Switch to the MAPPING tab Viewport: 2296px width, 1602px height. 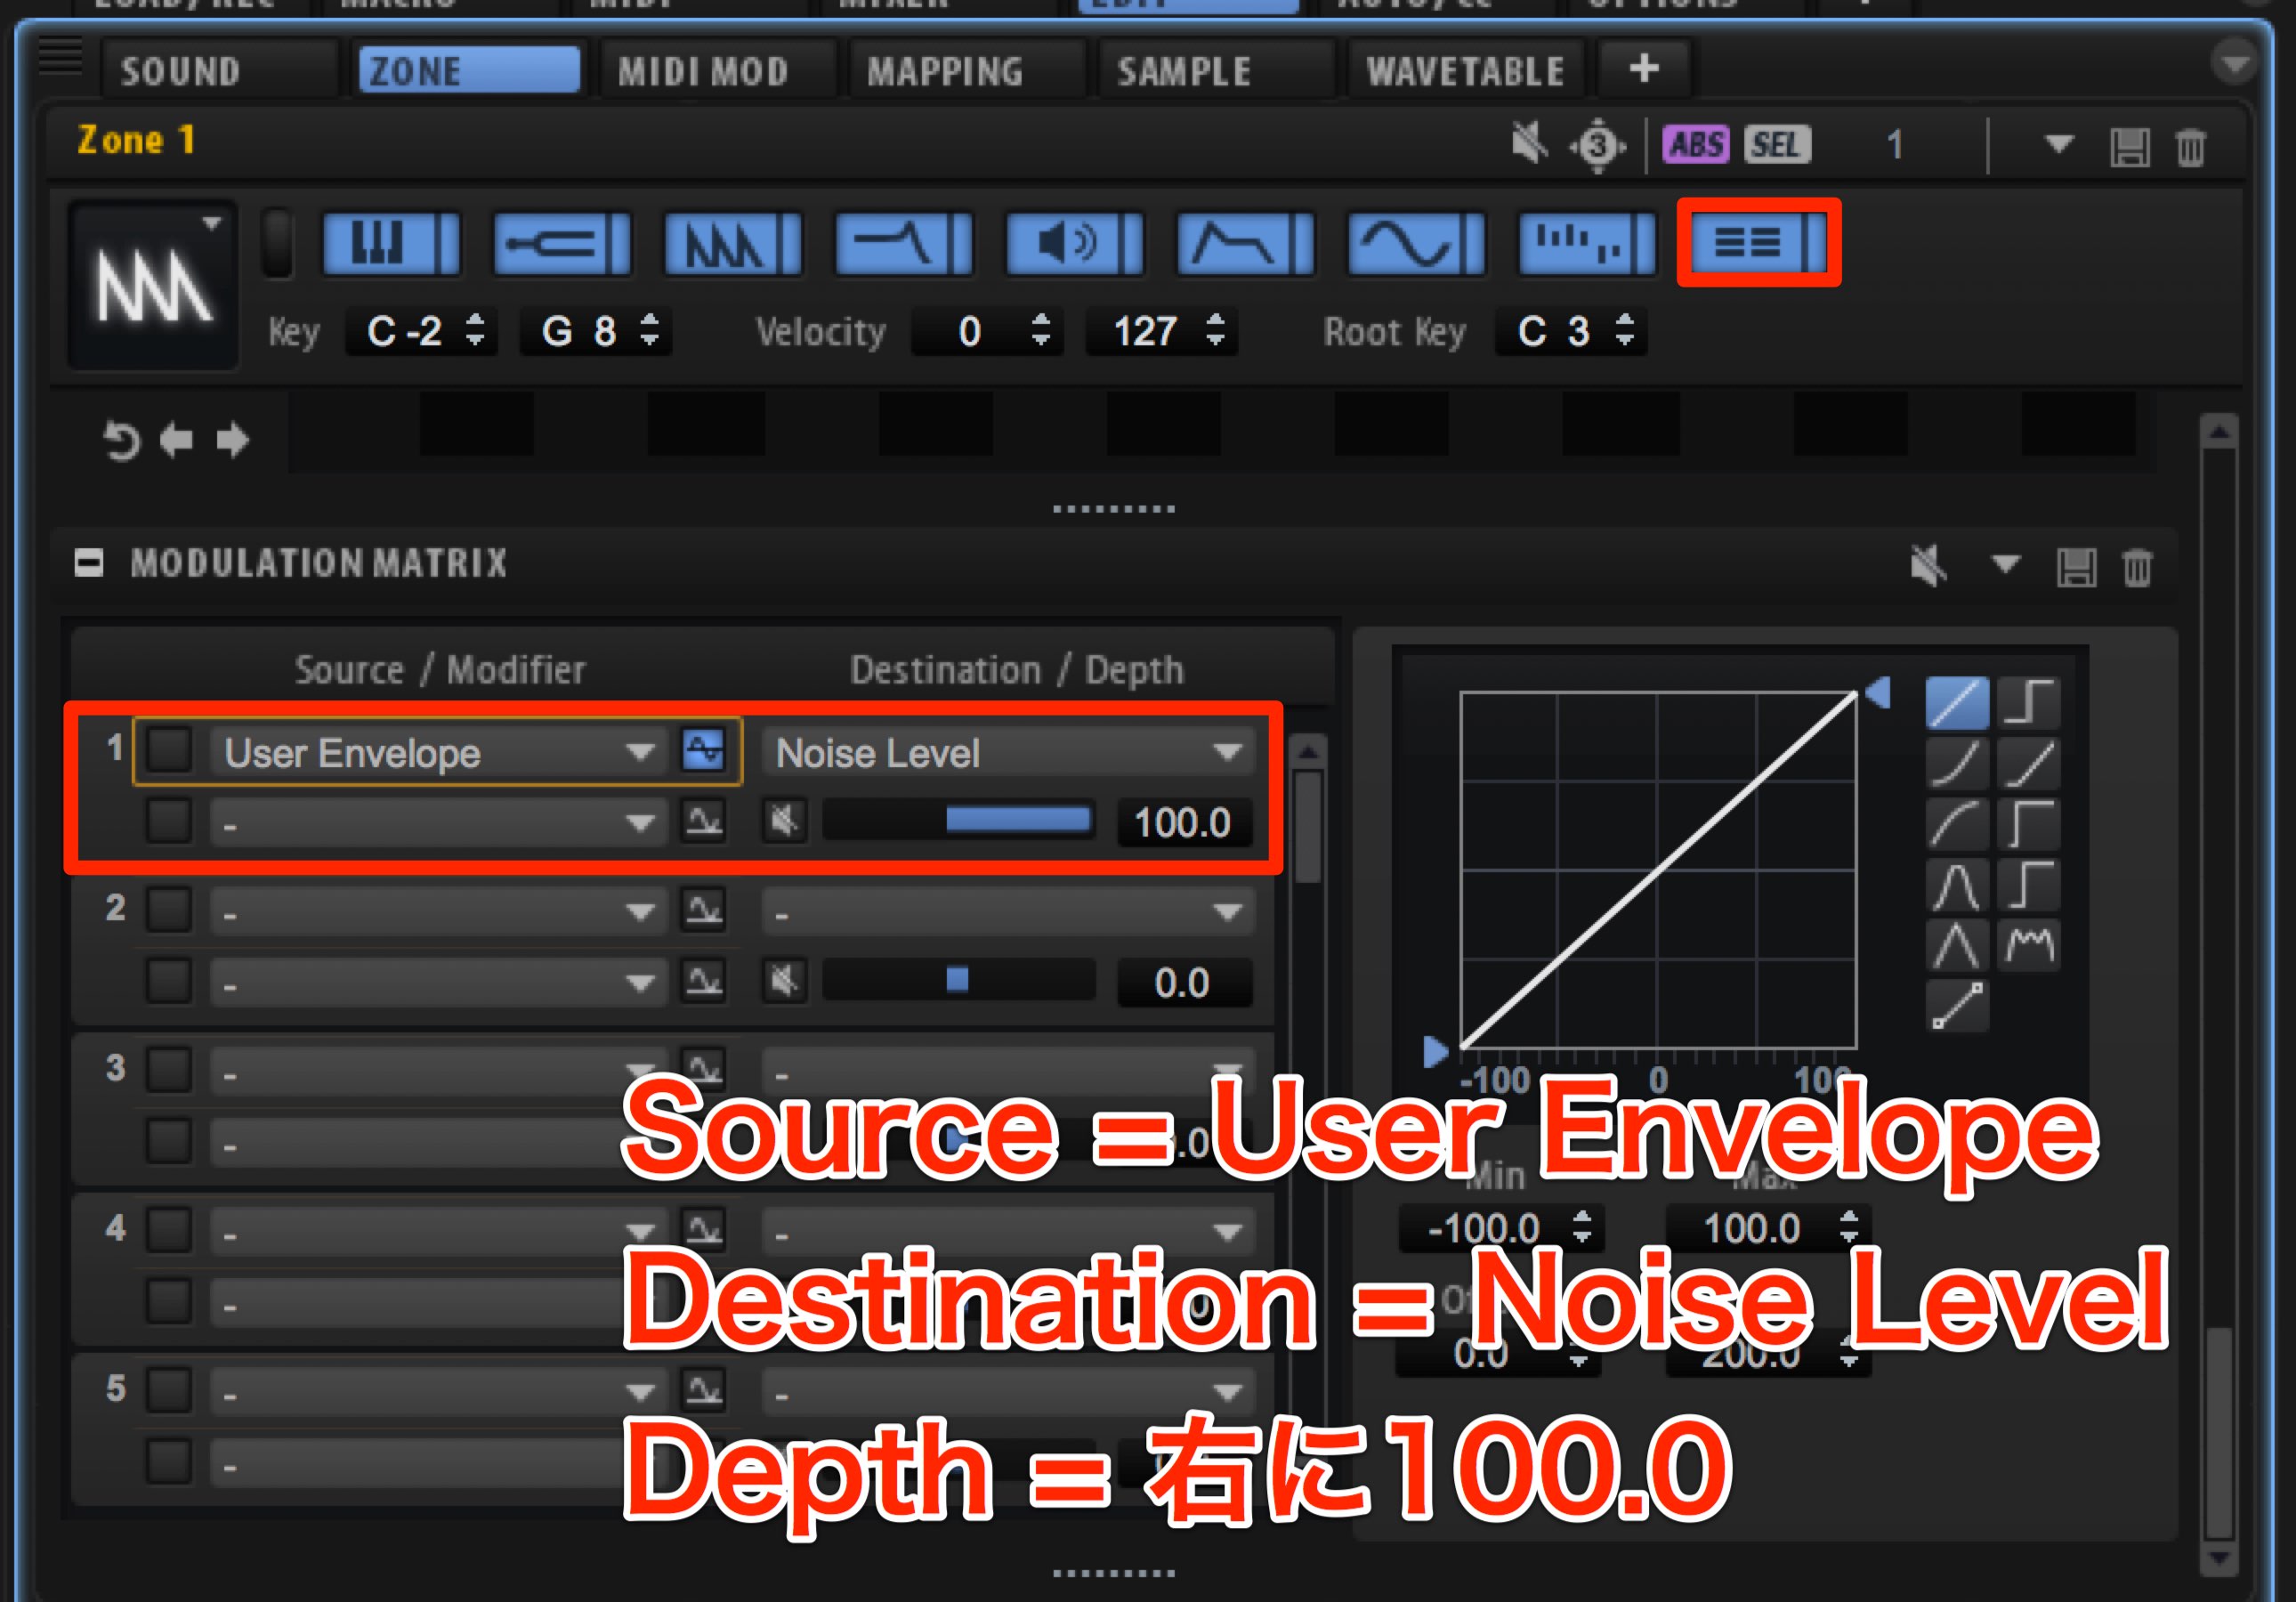967,70
